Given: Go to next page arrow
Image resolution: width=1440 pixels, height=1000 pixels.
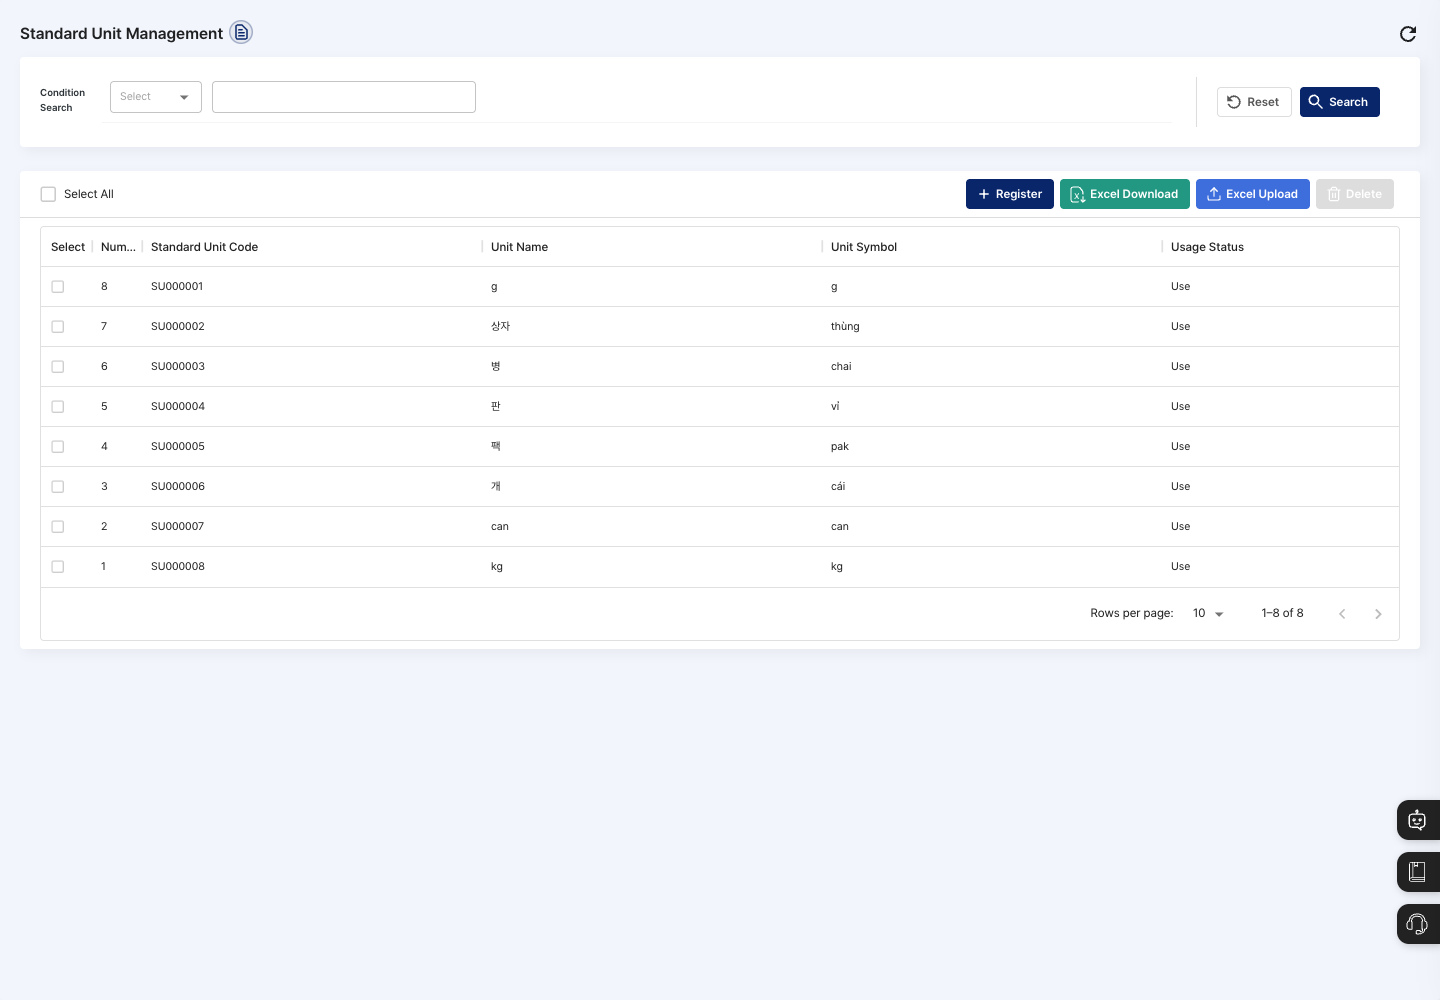Looking at the screenshot, I should [1378, 614].
